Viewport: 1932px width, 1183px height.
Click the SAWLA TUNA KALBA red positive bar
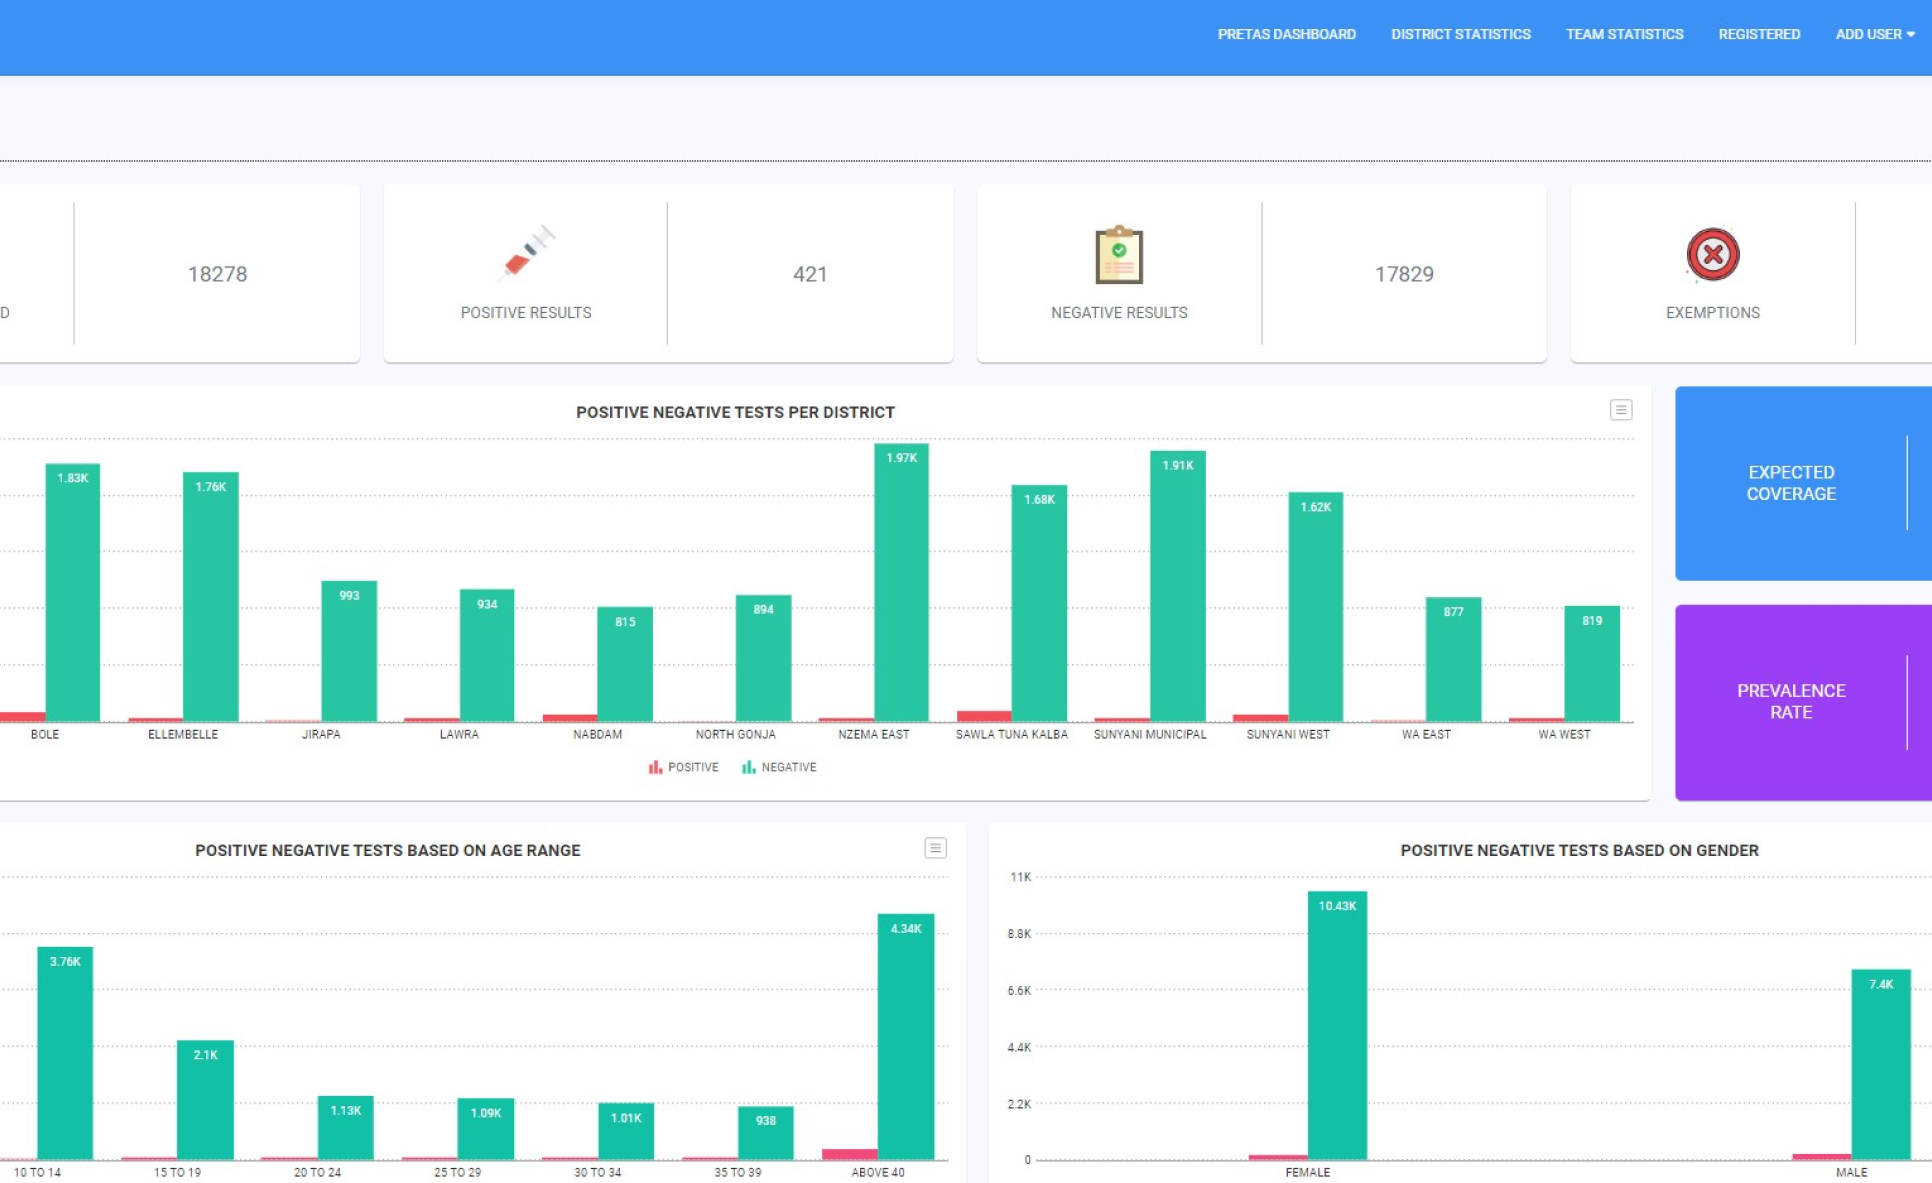pyautogui.click(x=983, y=716)
